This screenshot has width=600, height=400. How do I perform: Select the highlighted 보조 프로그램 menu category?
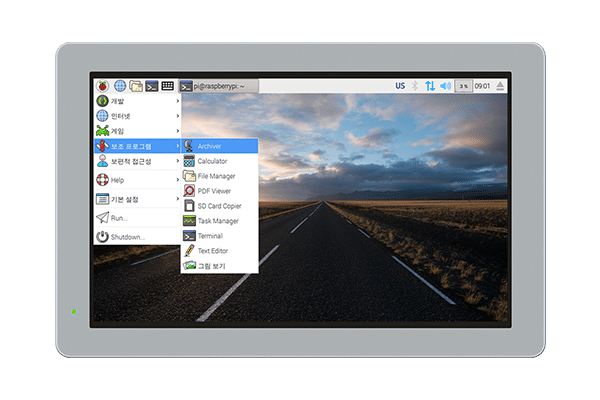tap(137, 146)
